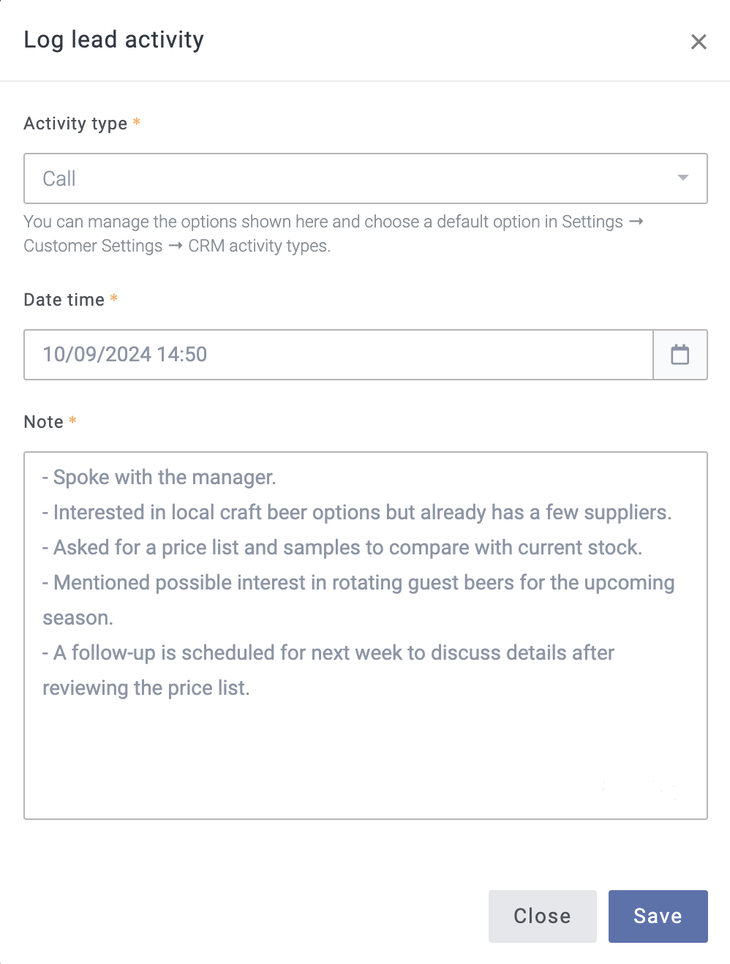Screen dimensions: 730x964
Task: Click the 'Date time' field label
Action: pos(64,300)
